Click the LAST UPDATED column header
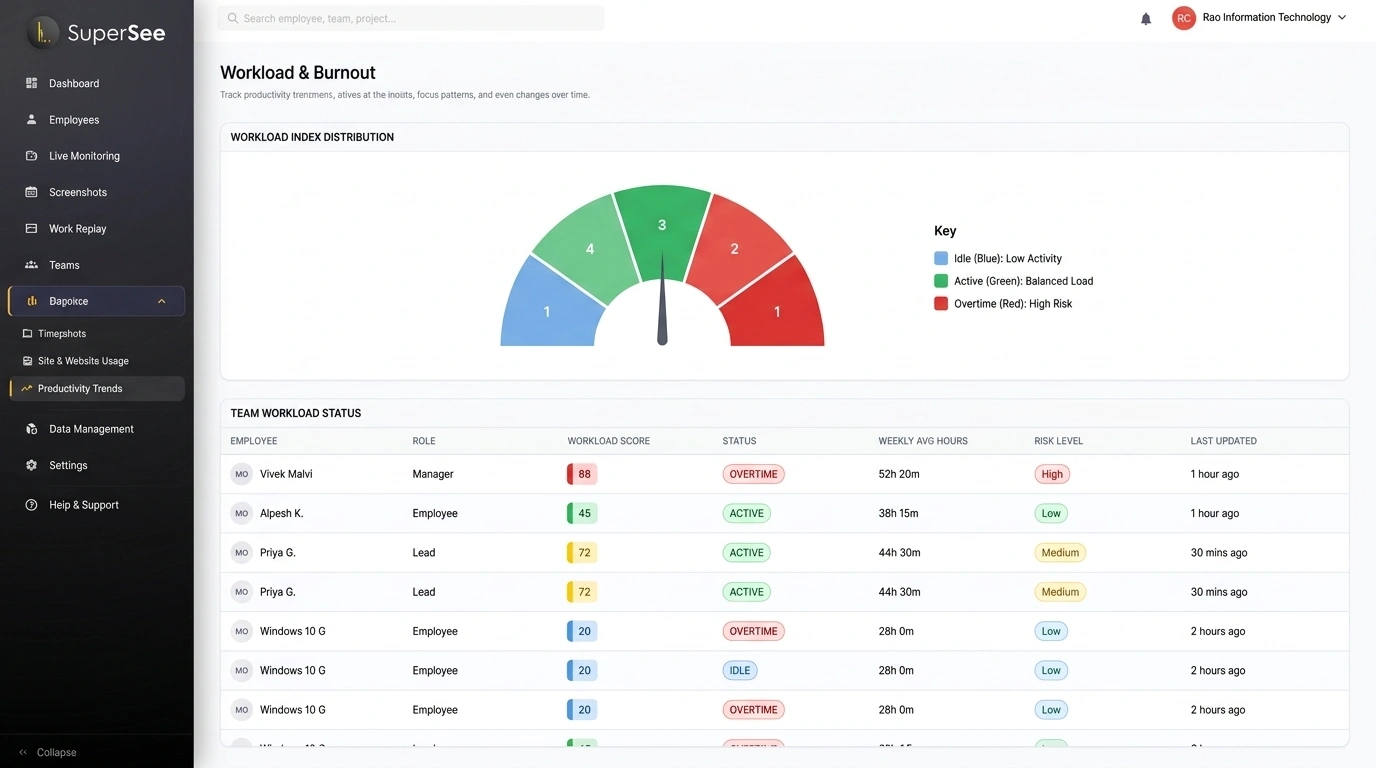Viewport: 1376px width, 768px height. (1223, 441)
